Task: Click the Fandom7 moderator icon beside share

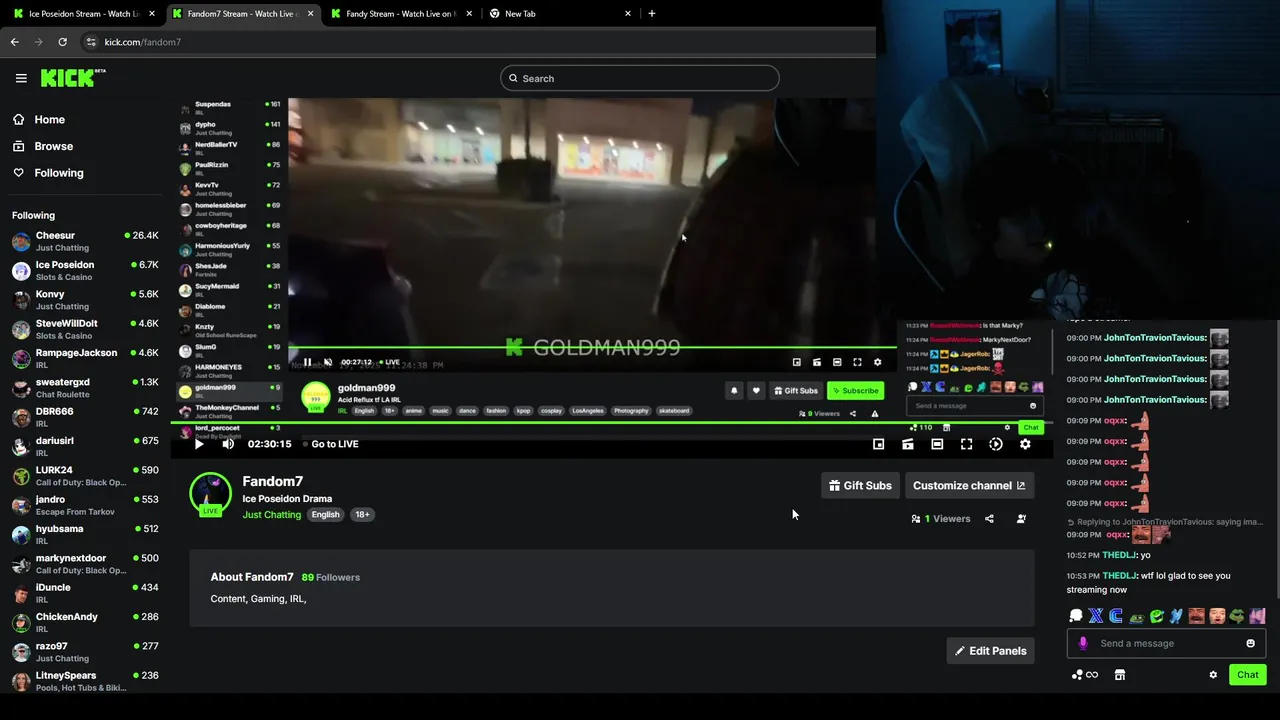Action: tap(1021, 519)
